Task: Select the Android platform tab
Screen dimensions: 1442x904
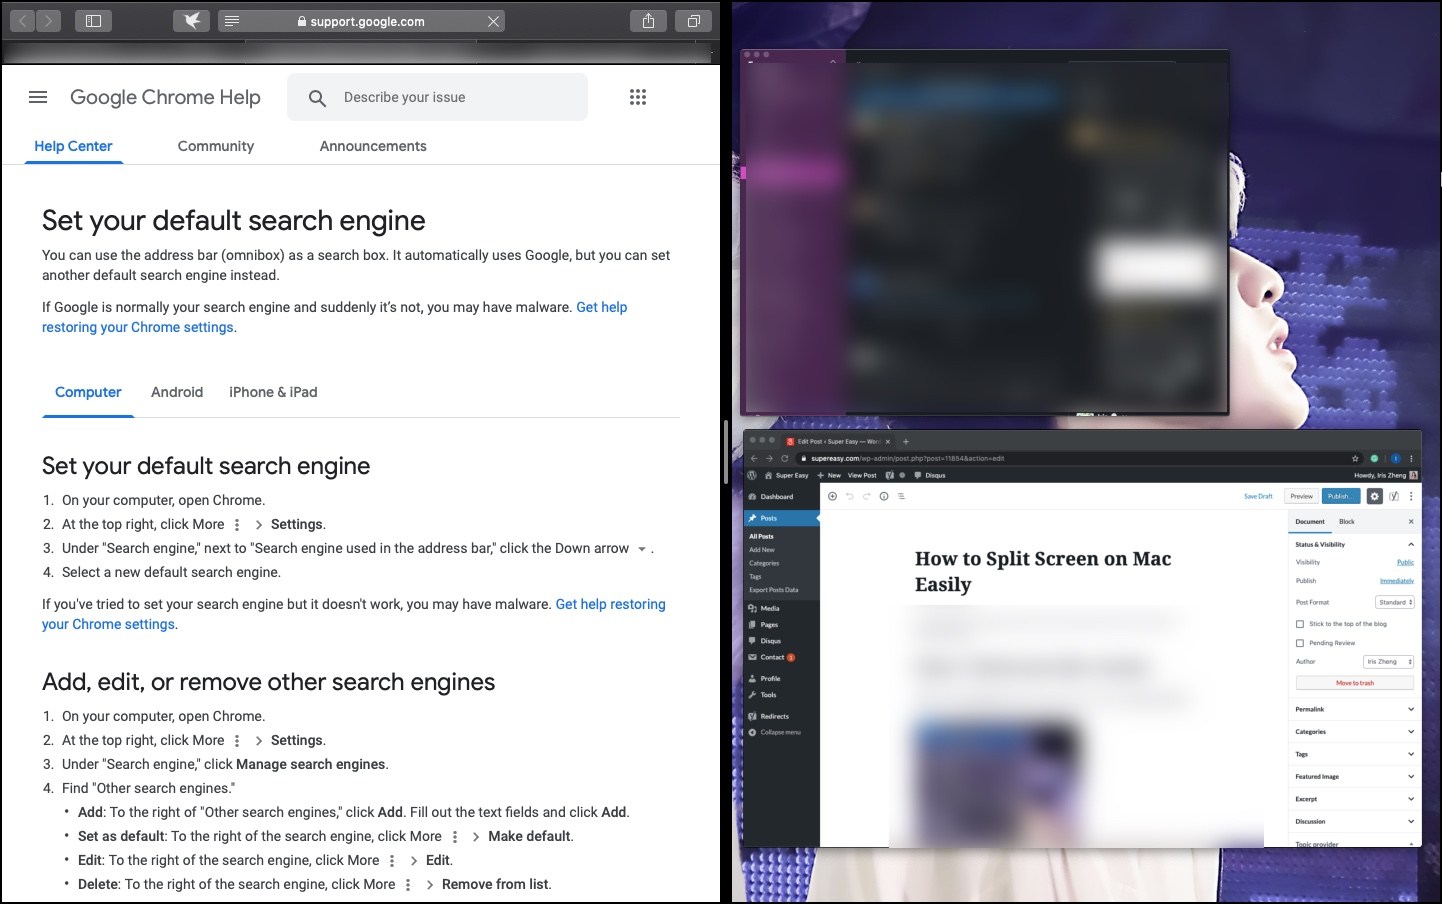Action: (x=177, y=392)
